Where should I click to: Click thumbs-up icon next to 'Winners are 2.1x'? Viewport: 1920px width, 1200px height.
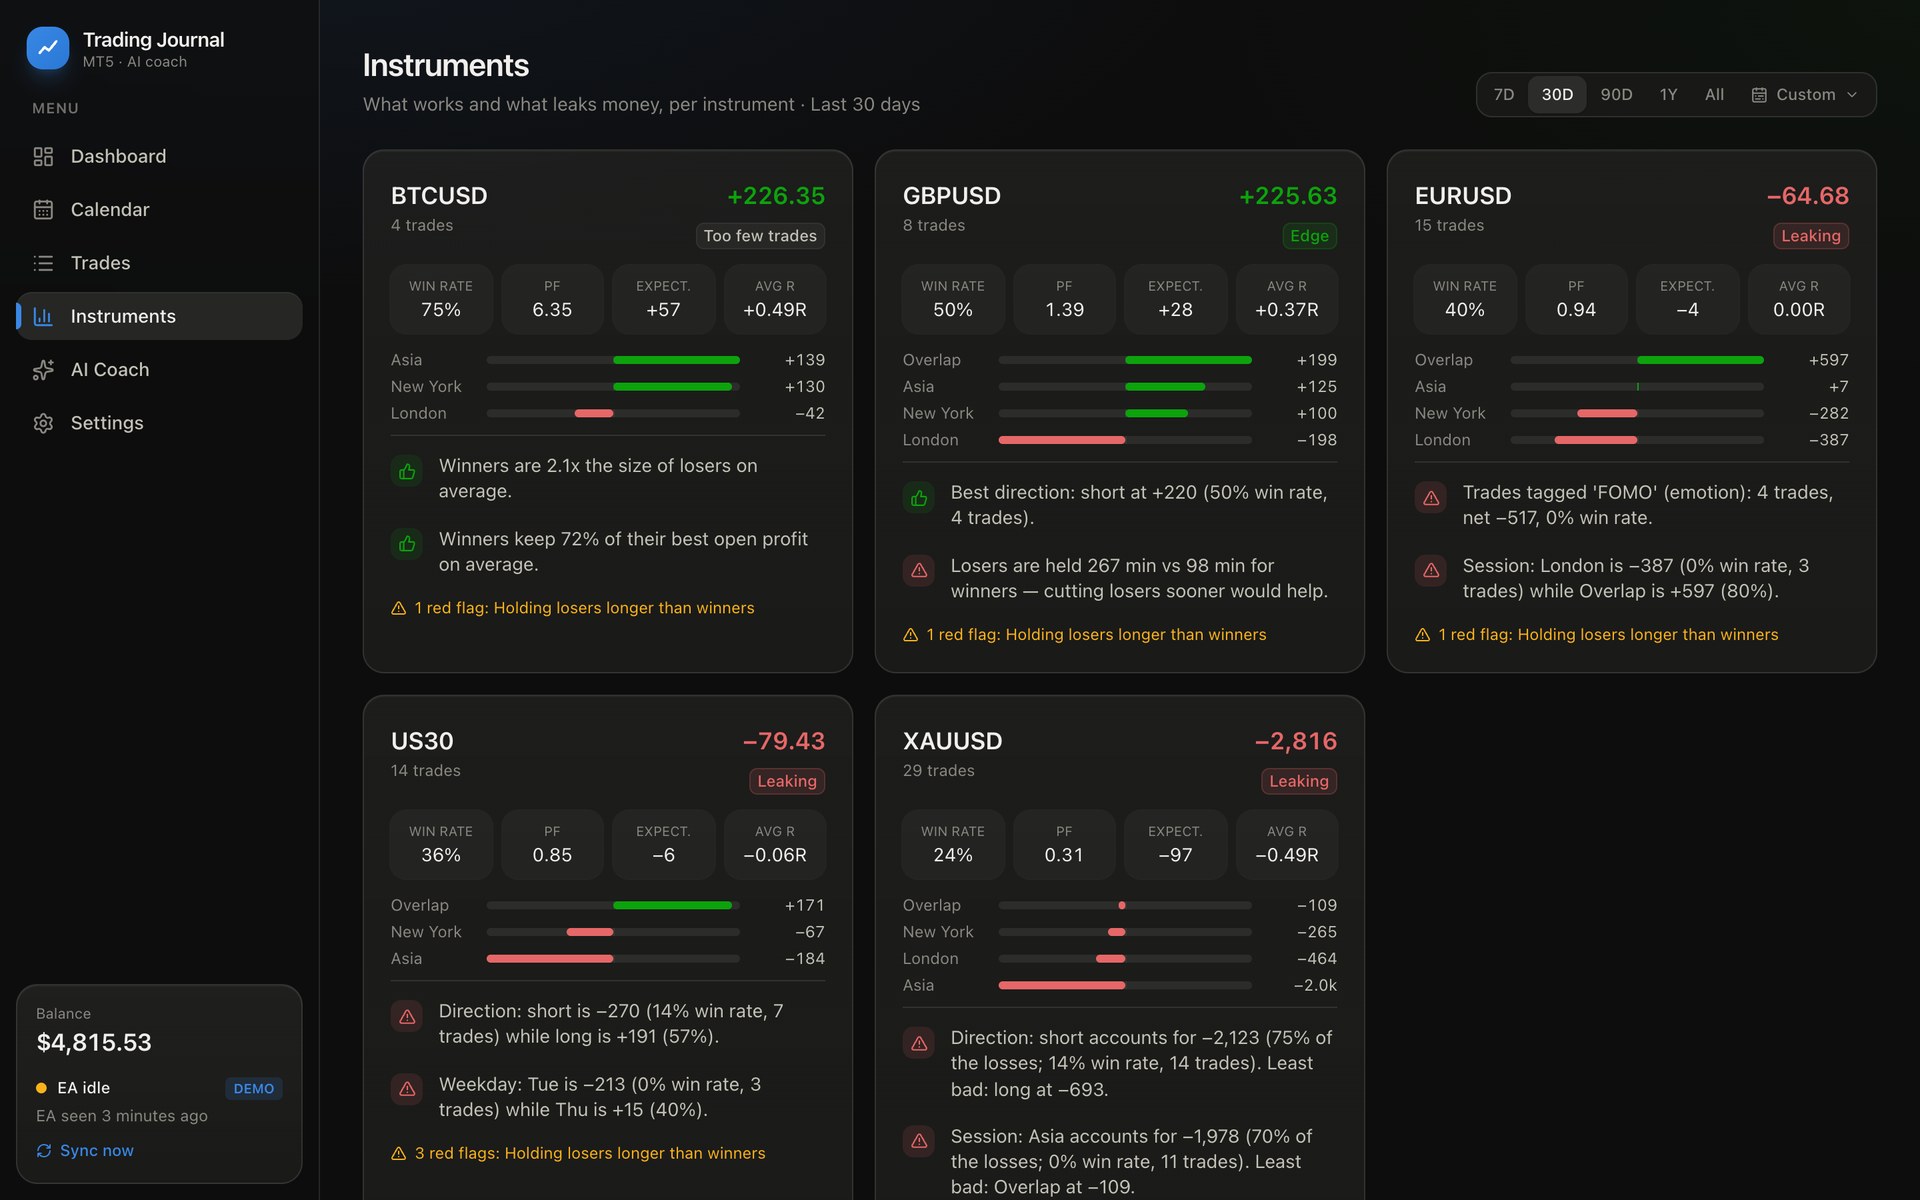point(407,471)
